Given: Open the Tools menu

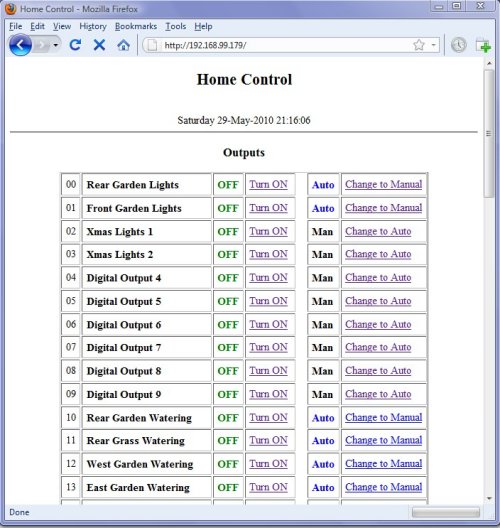Looking at the screenshot, I should (175, 26).
